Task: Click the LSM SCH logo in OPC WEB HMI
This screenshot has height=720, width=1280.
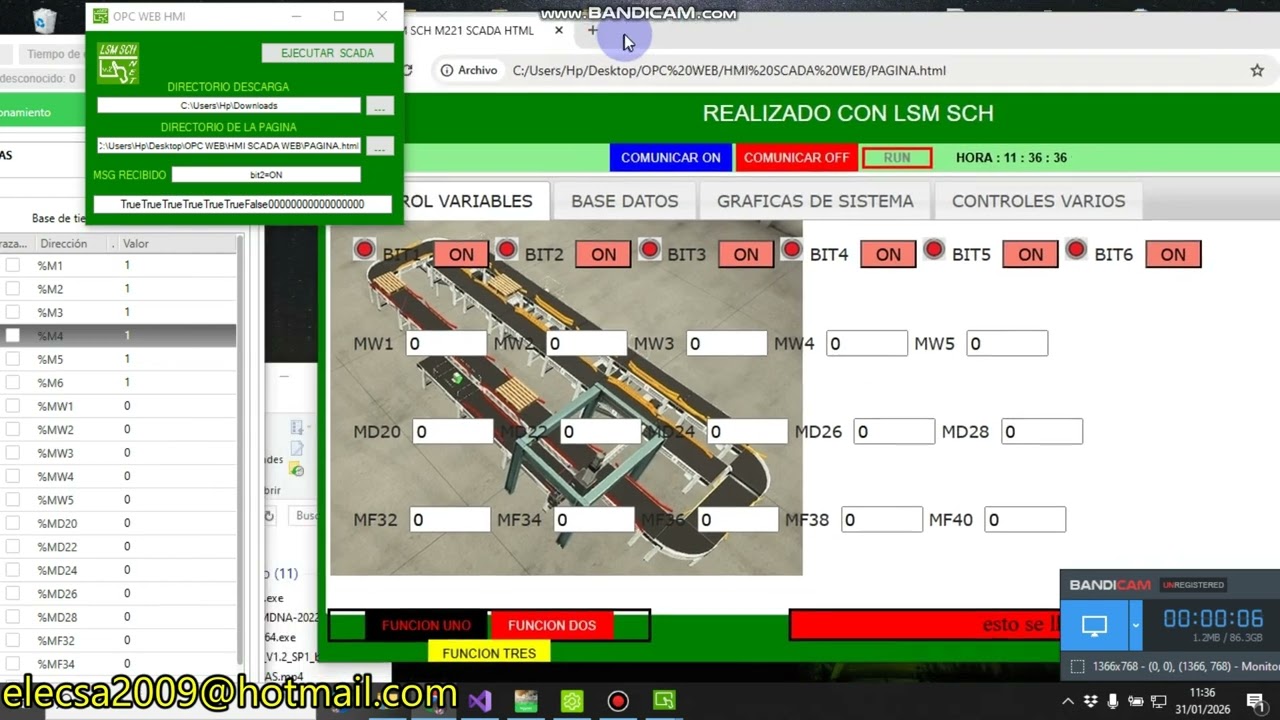Action: 118,62
